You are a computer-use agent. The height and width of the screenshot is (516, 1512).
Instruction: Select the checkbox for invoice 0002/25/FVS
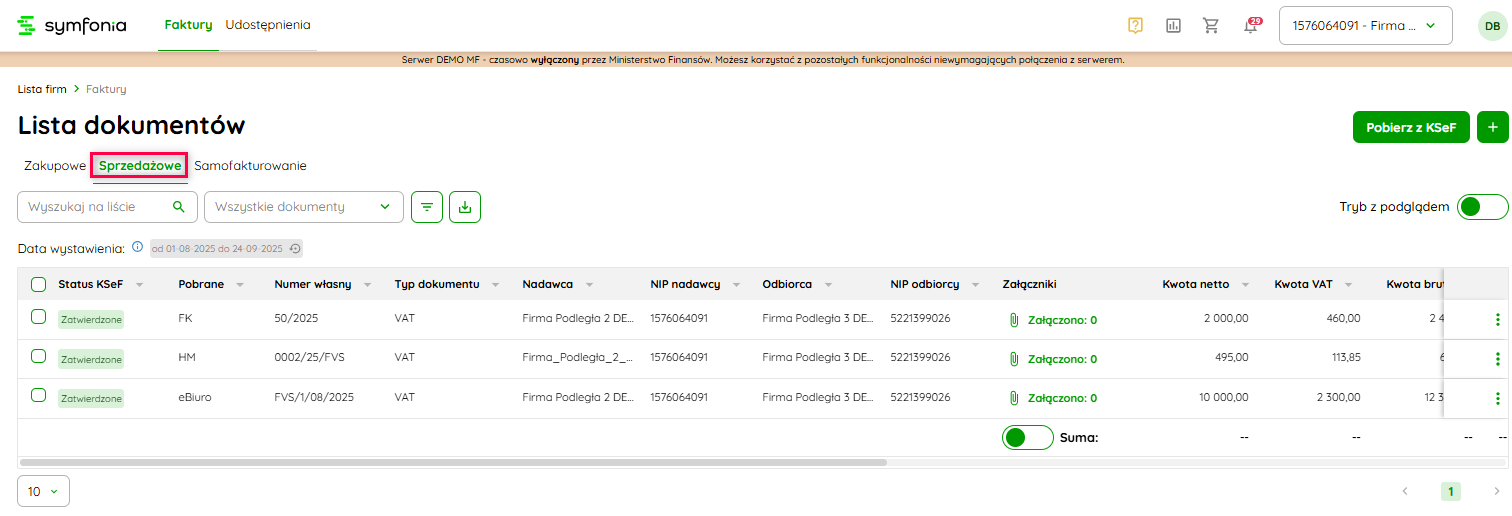[38, 356]
